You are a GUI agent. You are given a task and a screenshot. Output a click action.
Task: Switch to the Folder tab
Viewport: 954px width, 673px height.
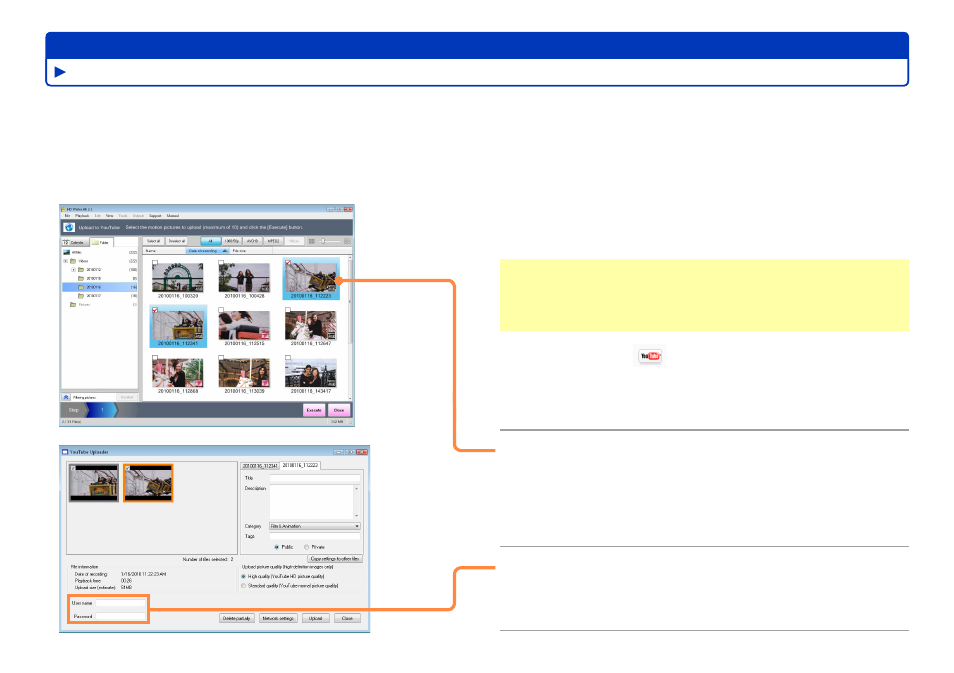pos(101,242)
